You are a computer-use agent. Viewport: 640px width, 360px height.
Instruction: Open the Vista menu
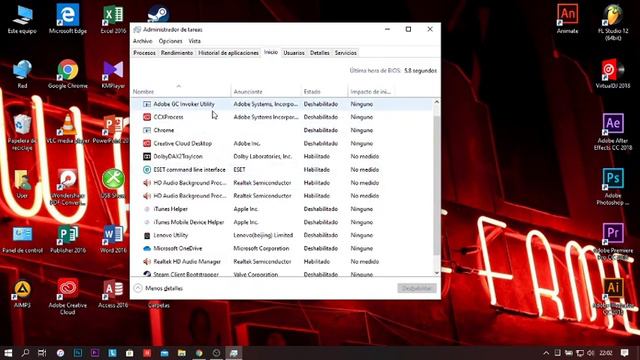click(195, 41)
